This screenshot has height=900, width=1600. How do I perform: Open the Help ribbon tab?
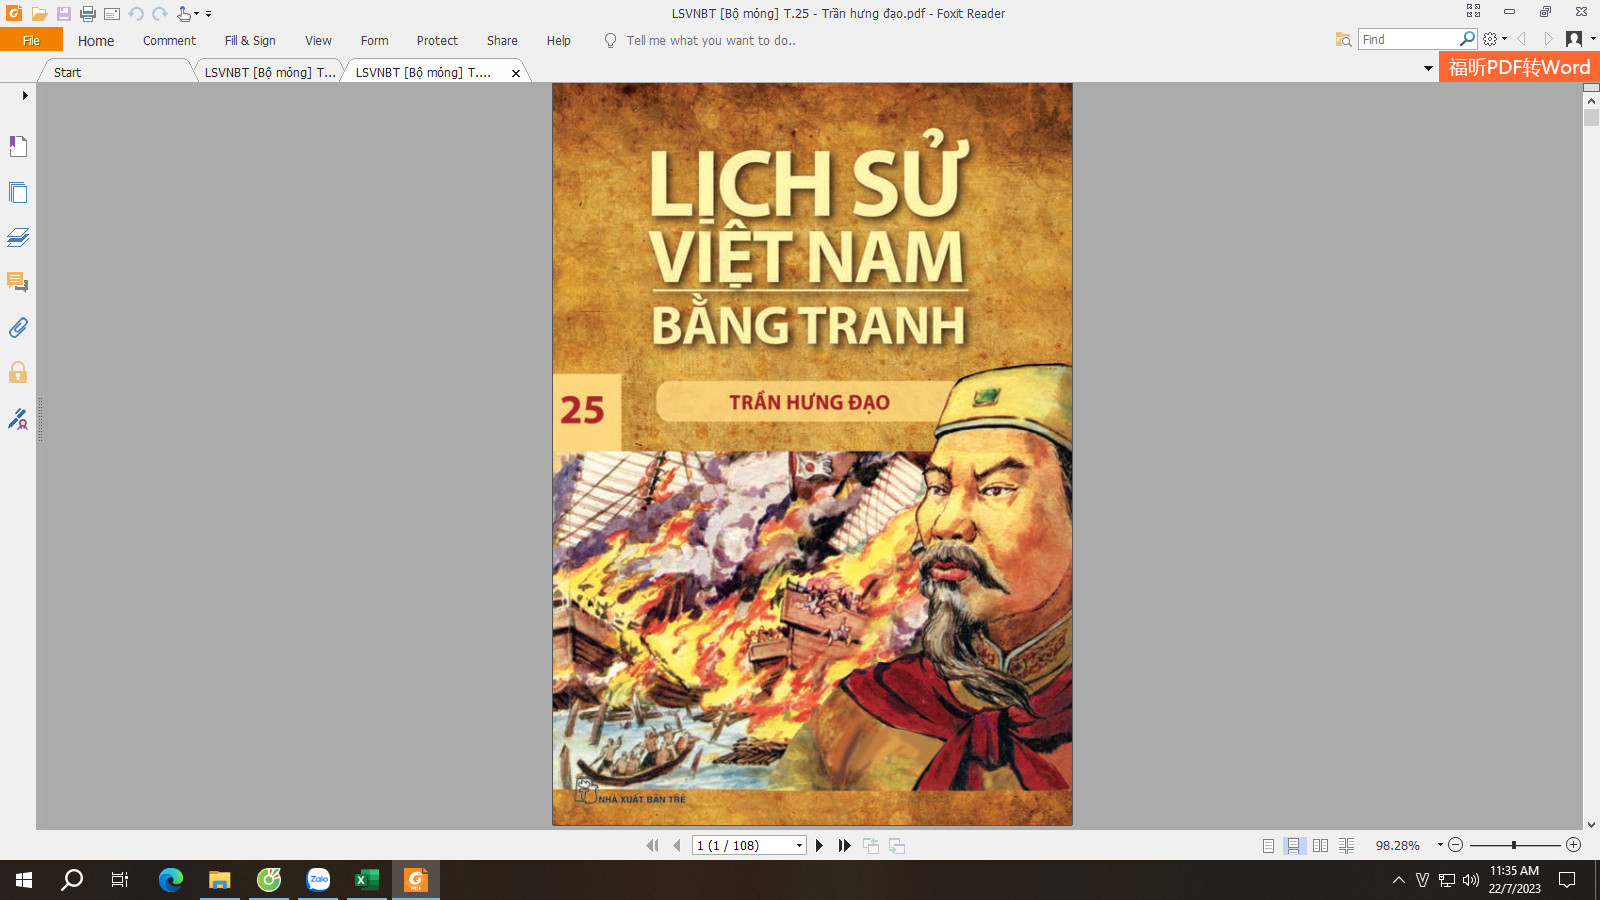(558, 41)
